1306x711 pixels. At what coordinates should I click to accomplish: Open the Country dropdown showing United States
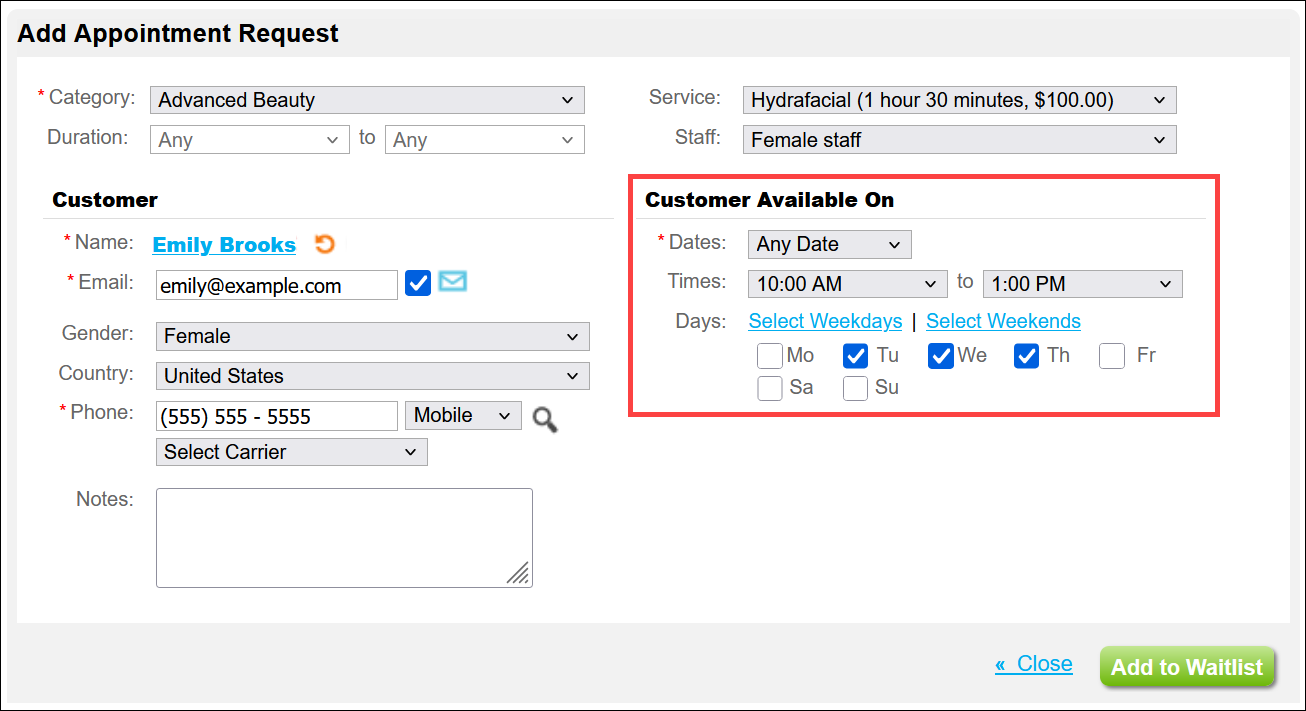coord(373,376)
